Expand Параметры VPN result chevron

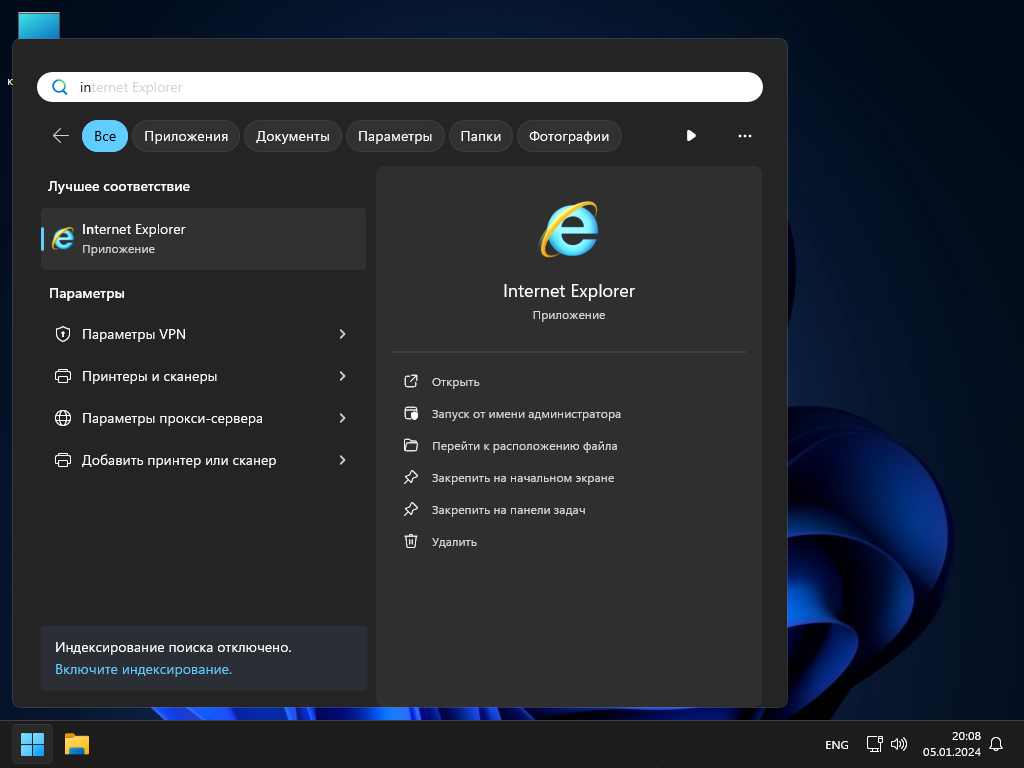point(342,334)
